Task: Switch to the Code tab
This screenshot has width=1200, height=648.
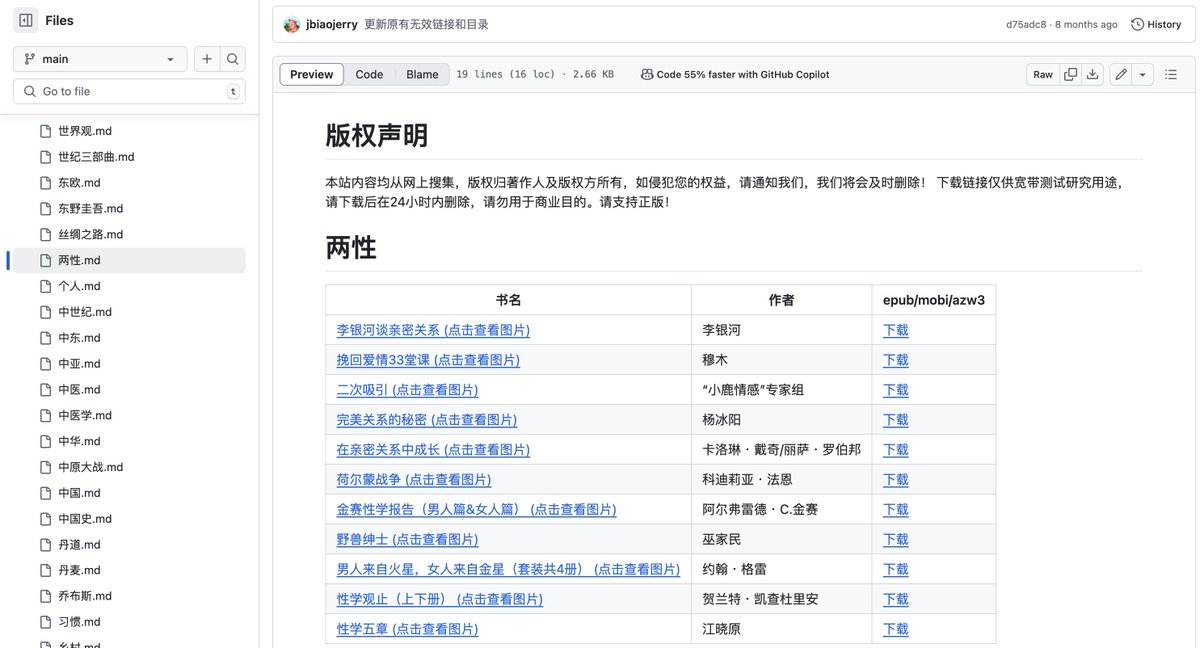Action: click(369, 73)
